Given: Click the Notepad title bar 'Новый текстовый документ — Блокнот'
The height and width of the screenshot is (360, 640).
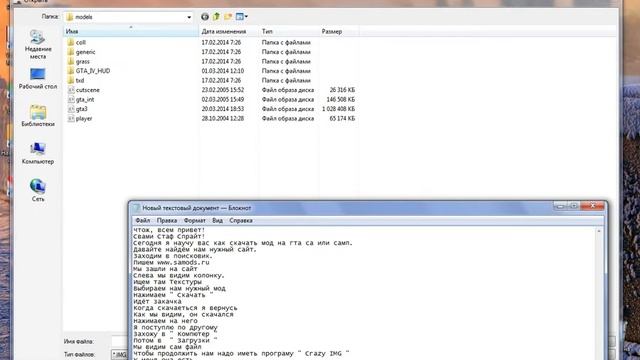Looking at the screenshot, I should [197, 208].
